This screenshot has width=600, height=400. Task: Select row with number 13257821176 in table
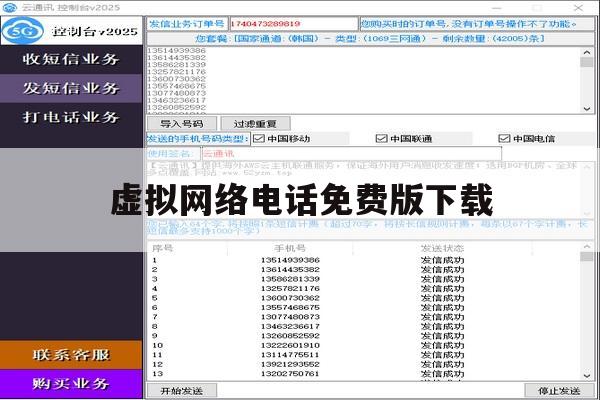[x=364, y=289]
